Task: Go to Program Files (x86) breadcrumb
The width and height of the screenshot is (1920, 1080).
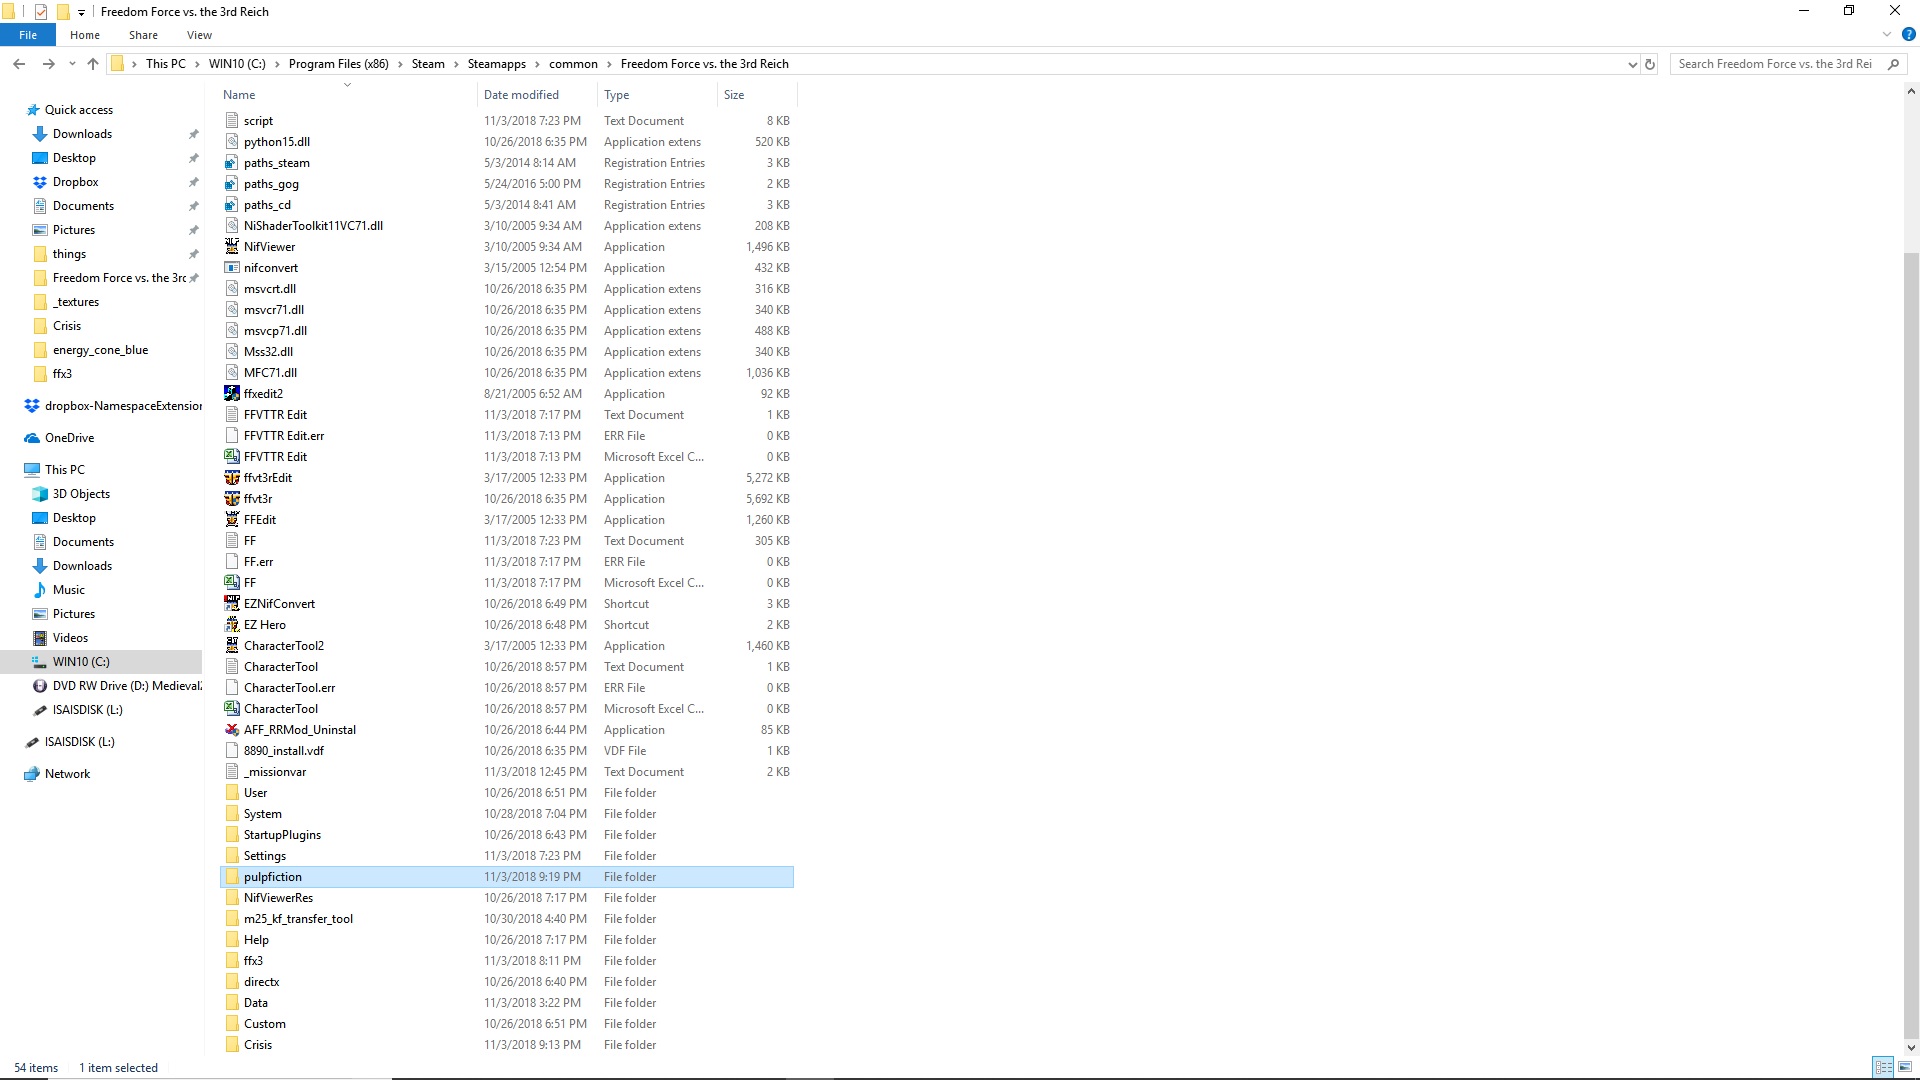Action: pyautogui.click(x=339, y=64)
